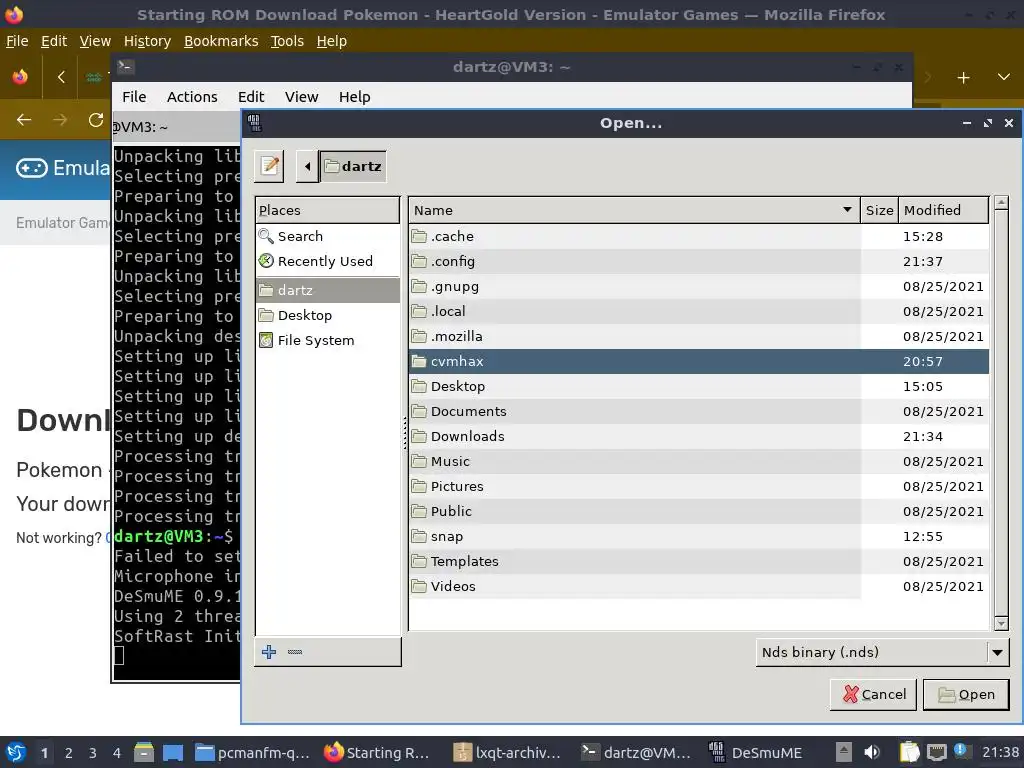Select the Desktop folder icon in file list

click(x=419, y=387)
